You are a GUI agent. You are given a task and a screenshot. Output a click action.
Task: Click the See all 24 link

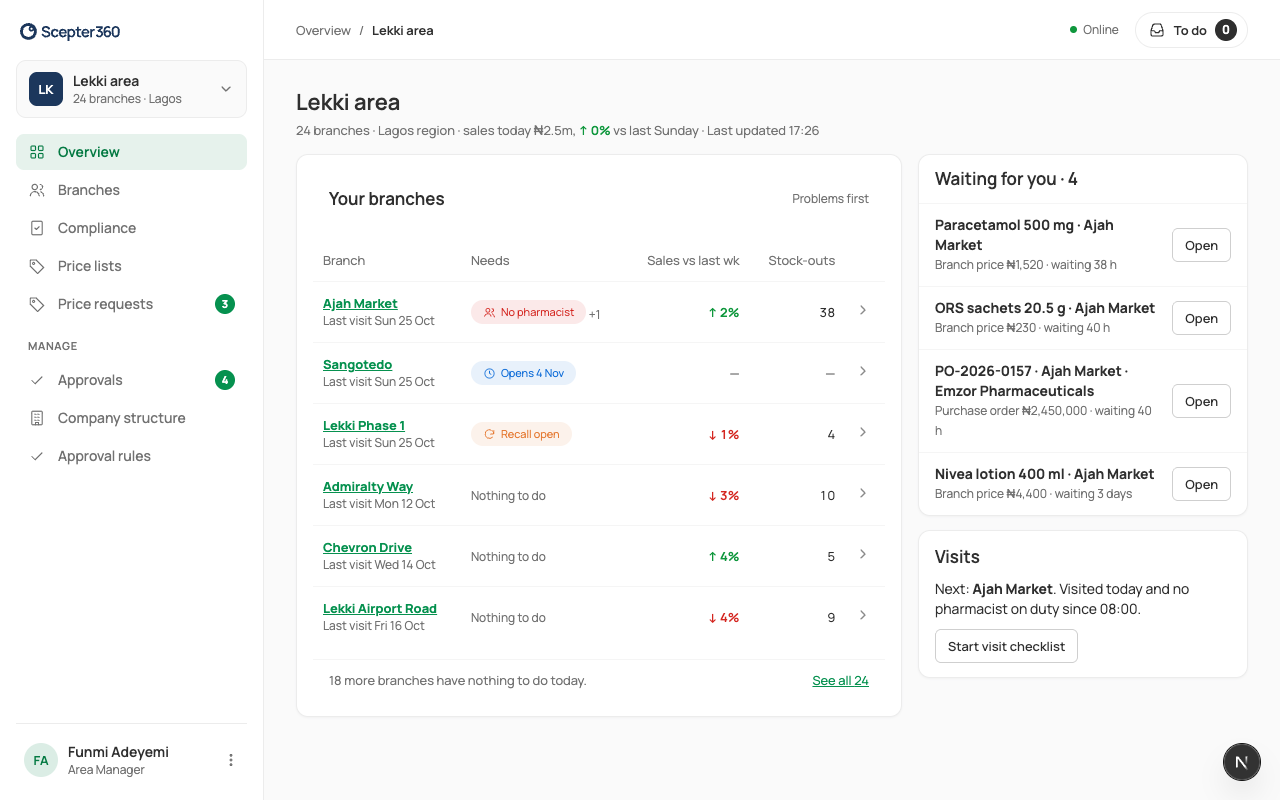pos(840,680)
